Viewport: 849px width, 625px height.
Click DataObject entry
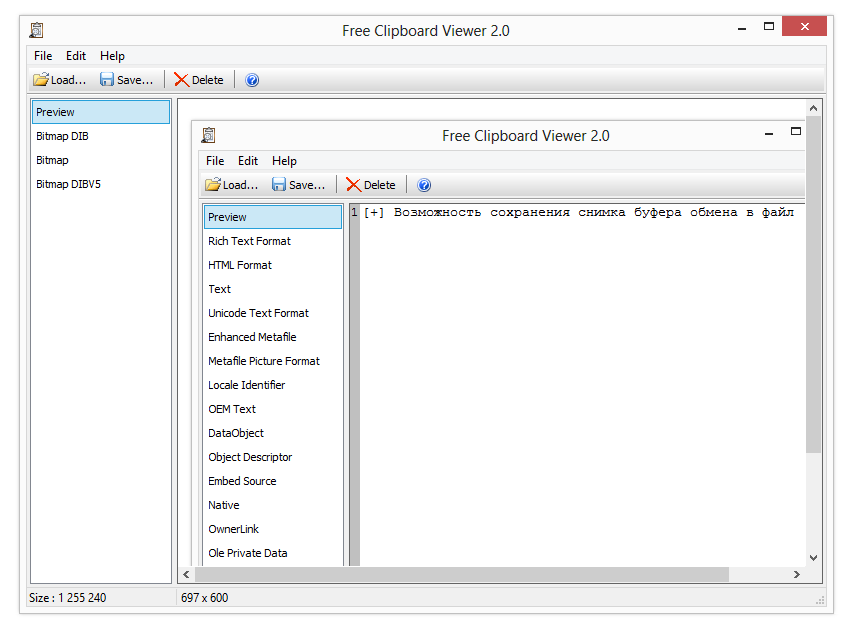[273, 433]
